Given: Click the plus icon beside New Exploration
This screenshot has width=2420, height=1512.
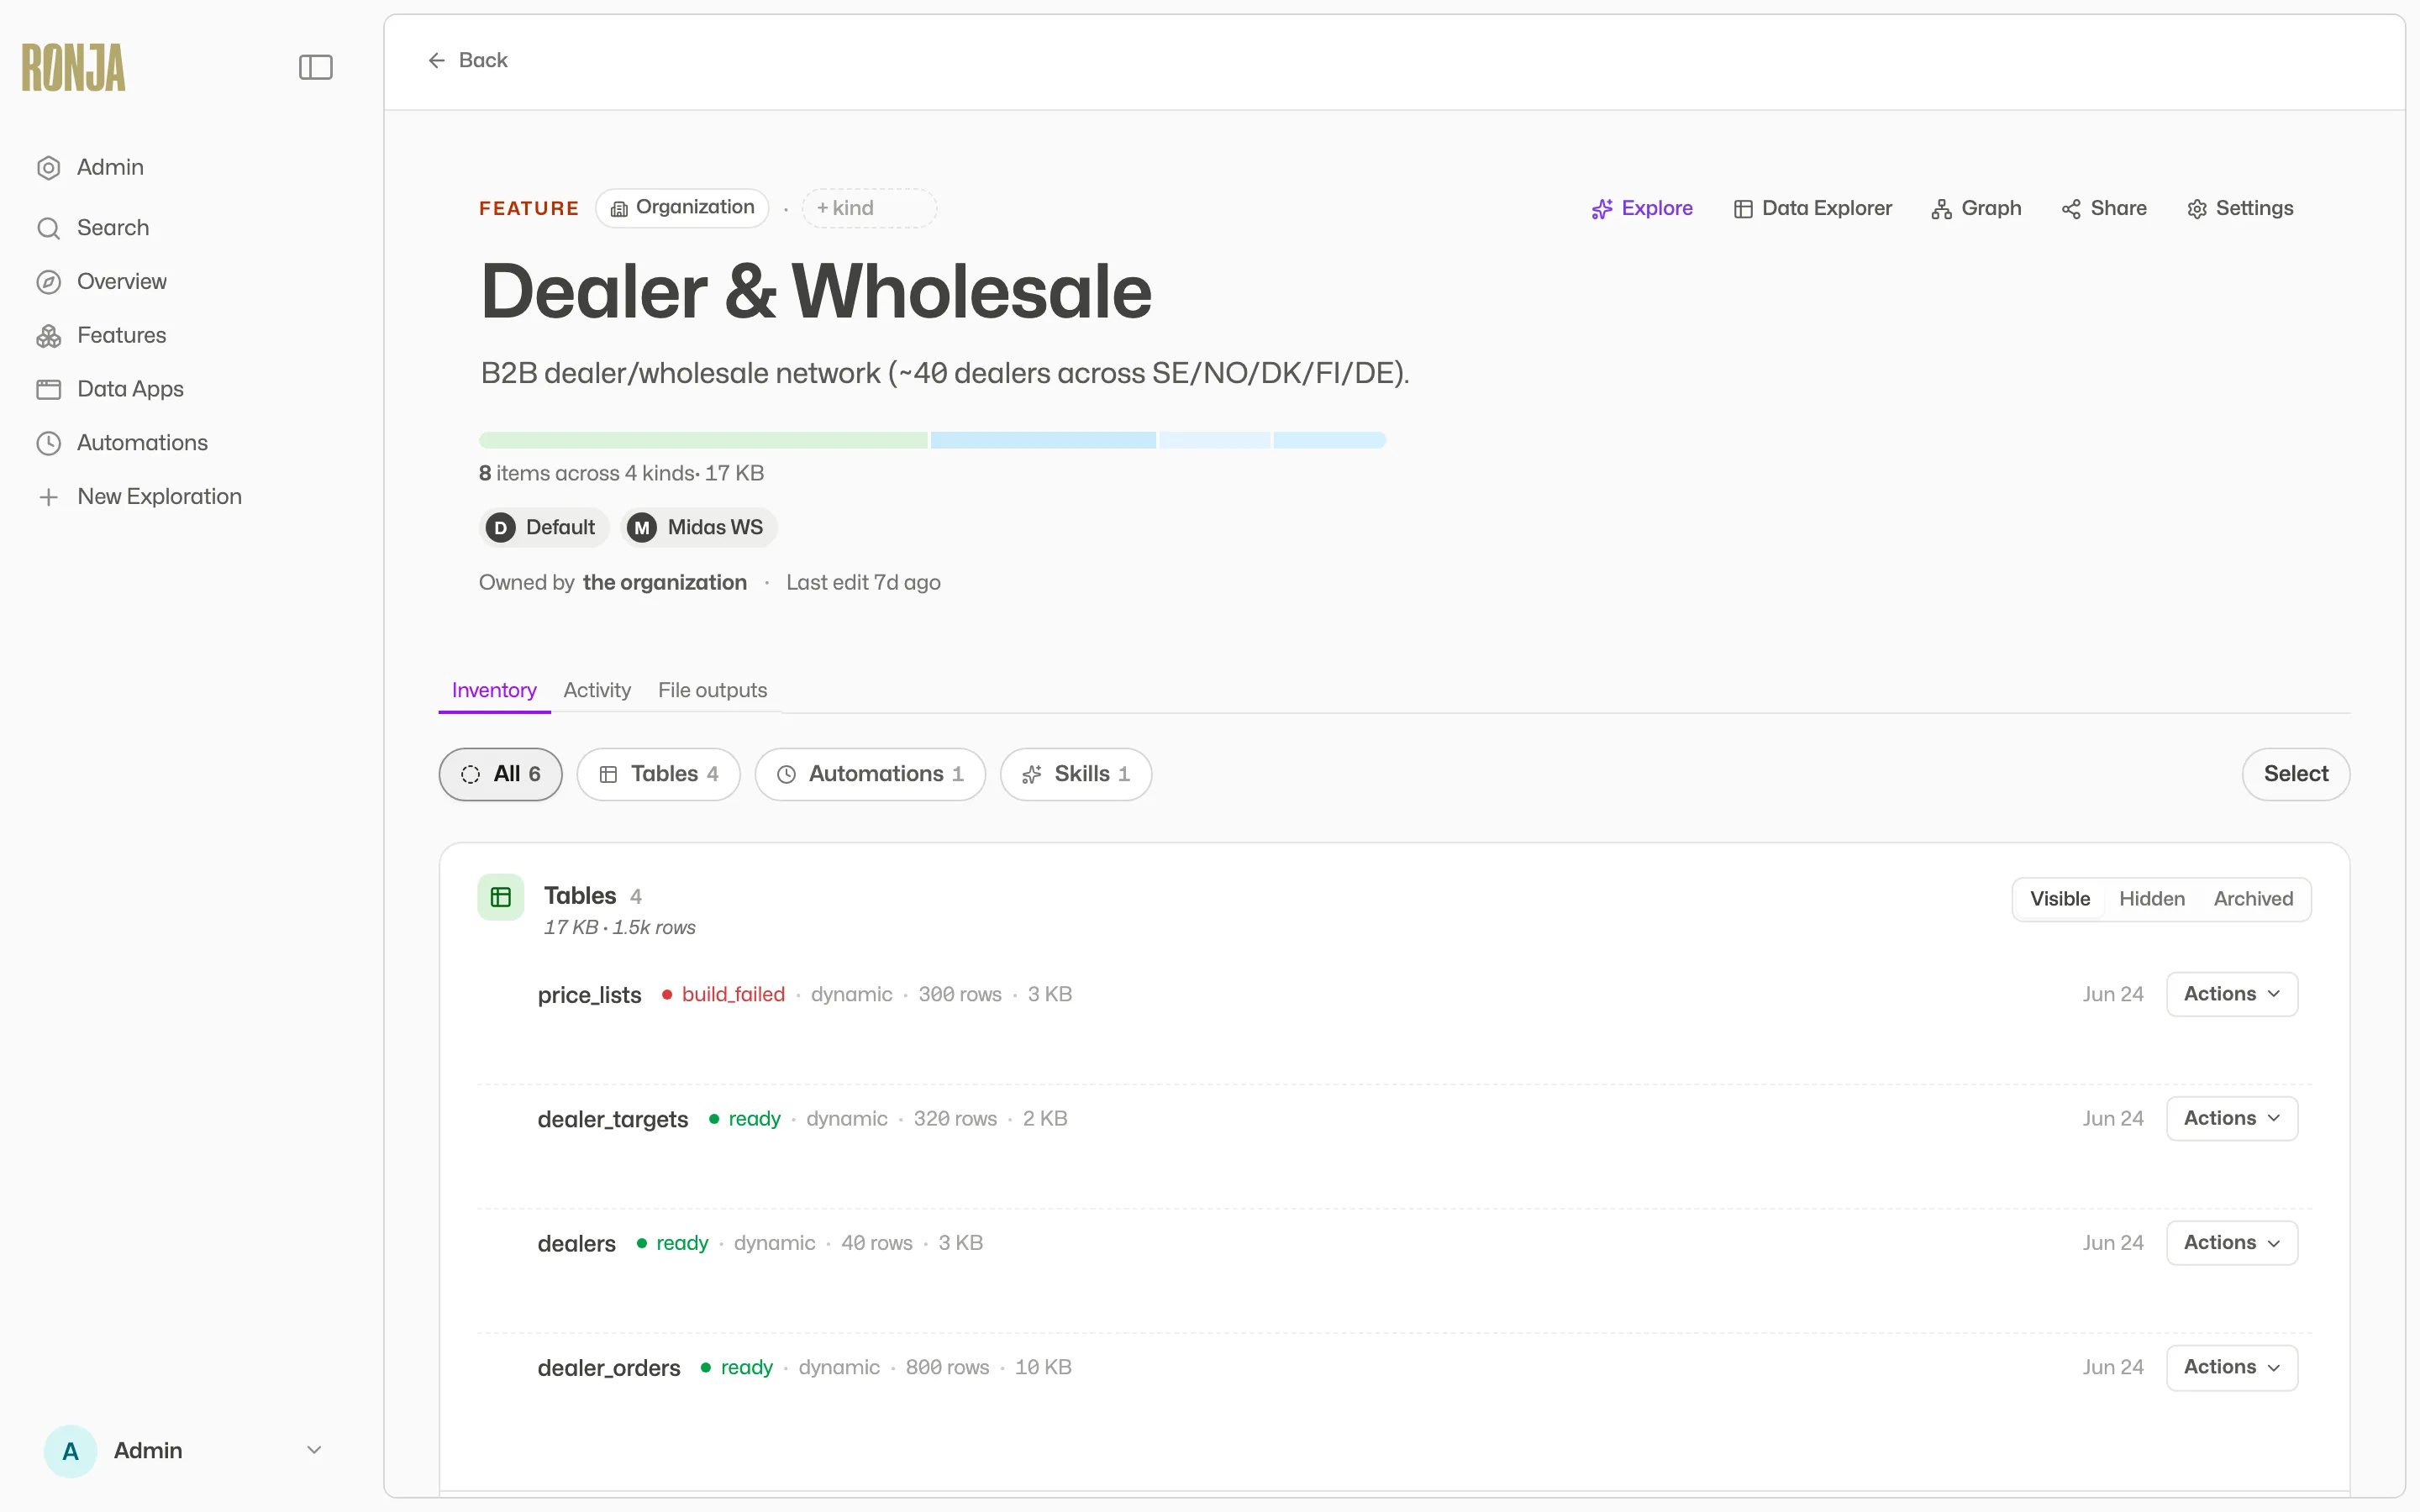Looking at the screenshot, I should click(49, 497).
